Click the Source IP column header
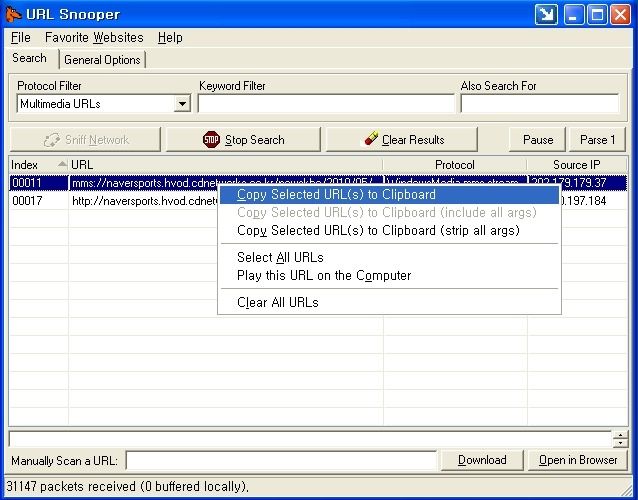 [x=577, y=165]
